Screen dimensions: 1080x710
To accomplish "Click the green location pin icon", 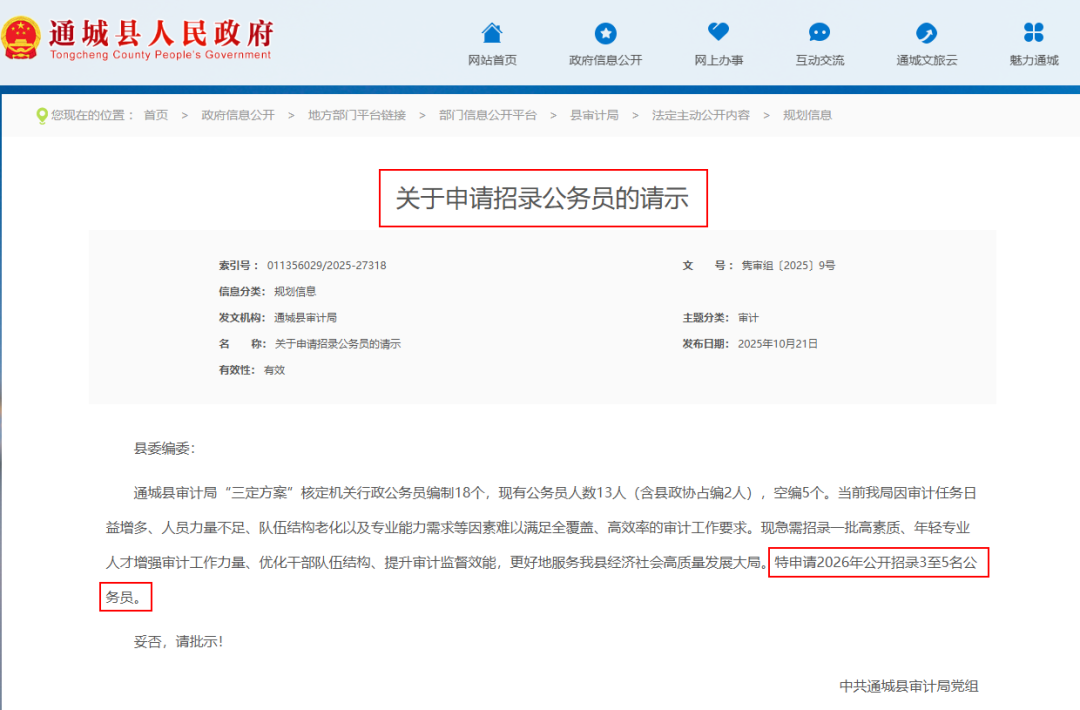I will click(x=41, y=116).
